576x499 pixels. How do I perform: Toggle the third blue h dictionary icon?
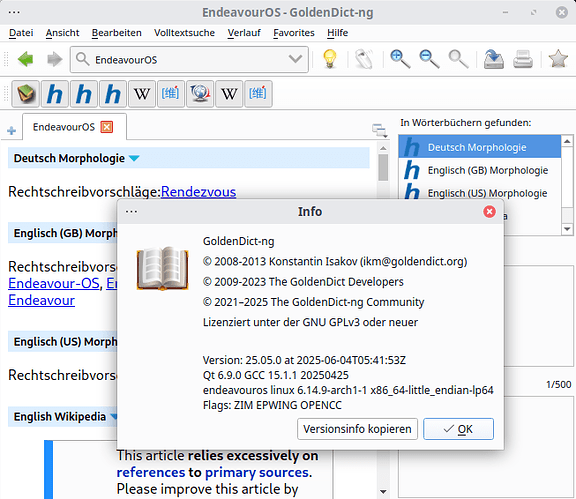[113, 94]
